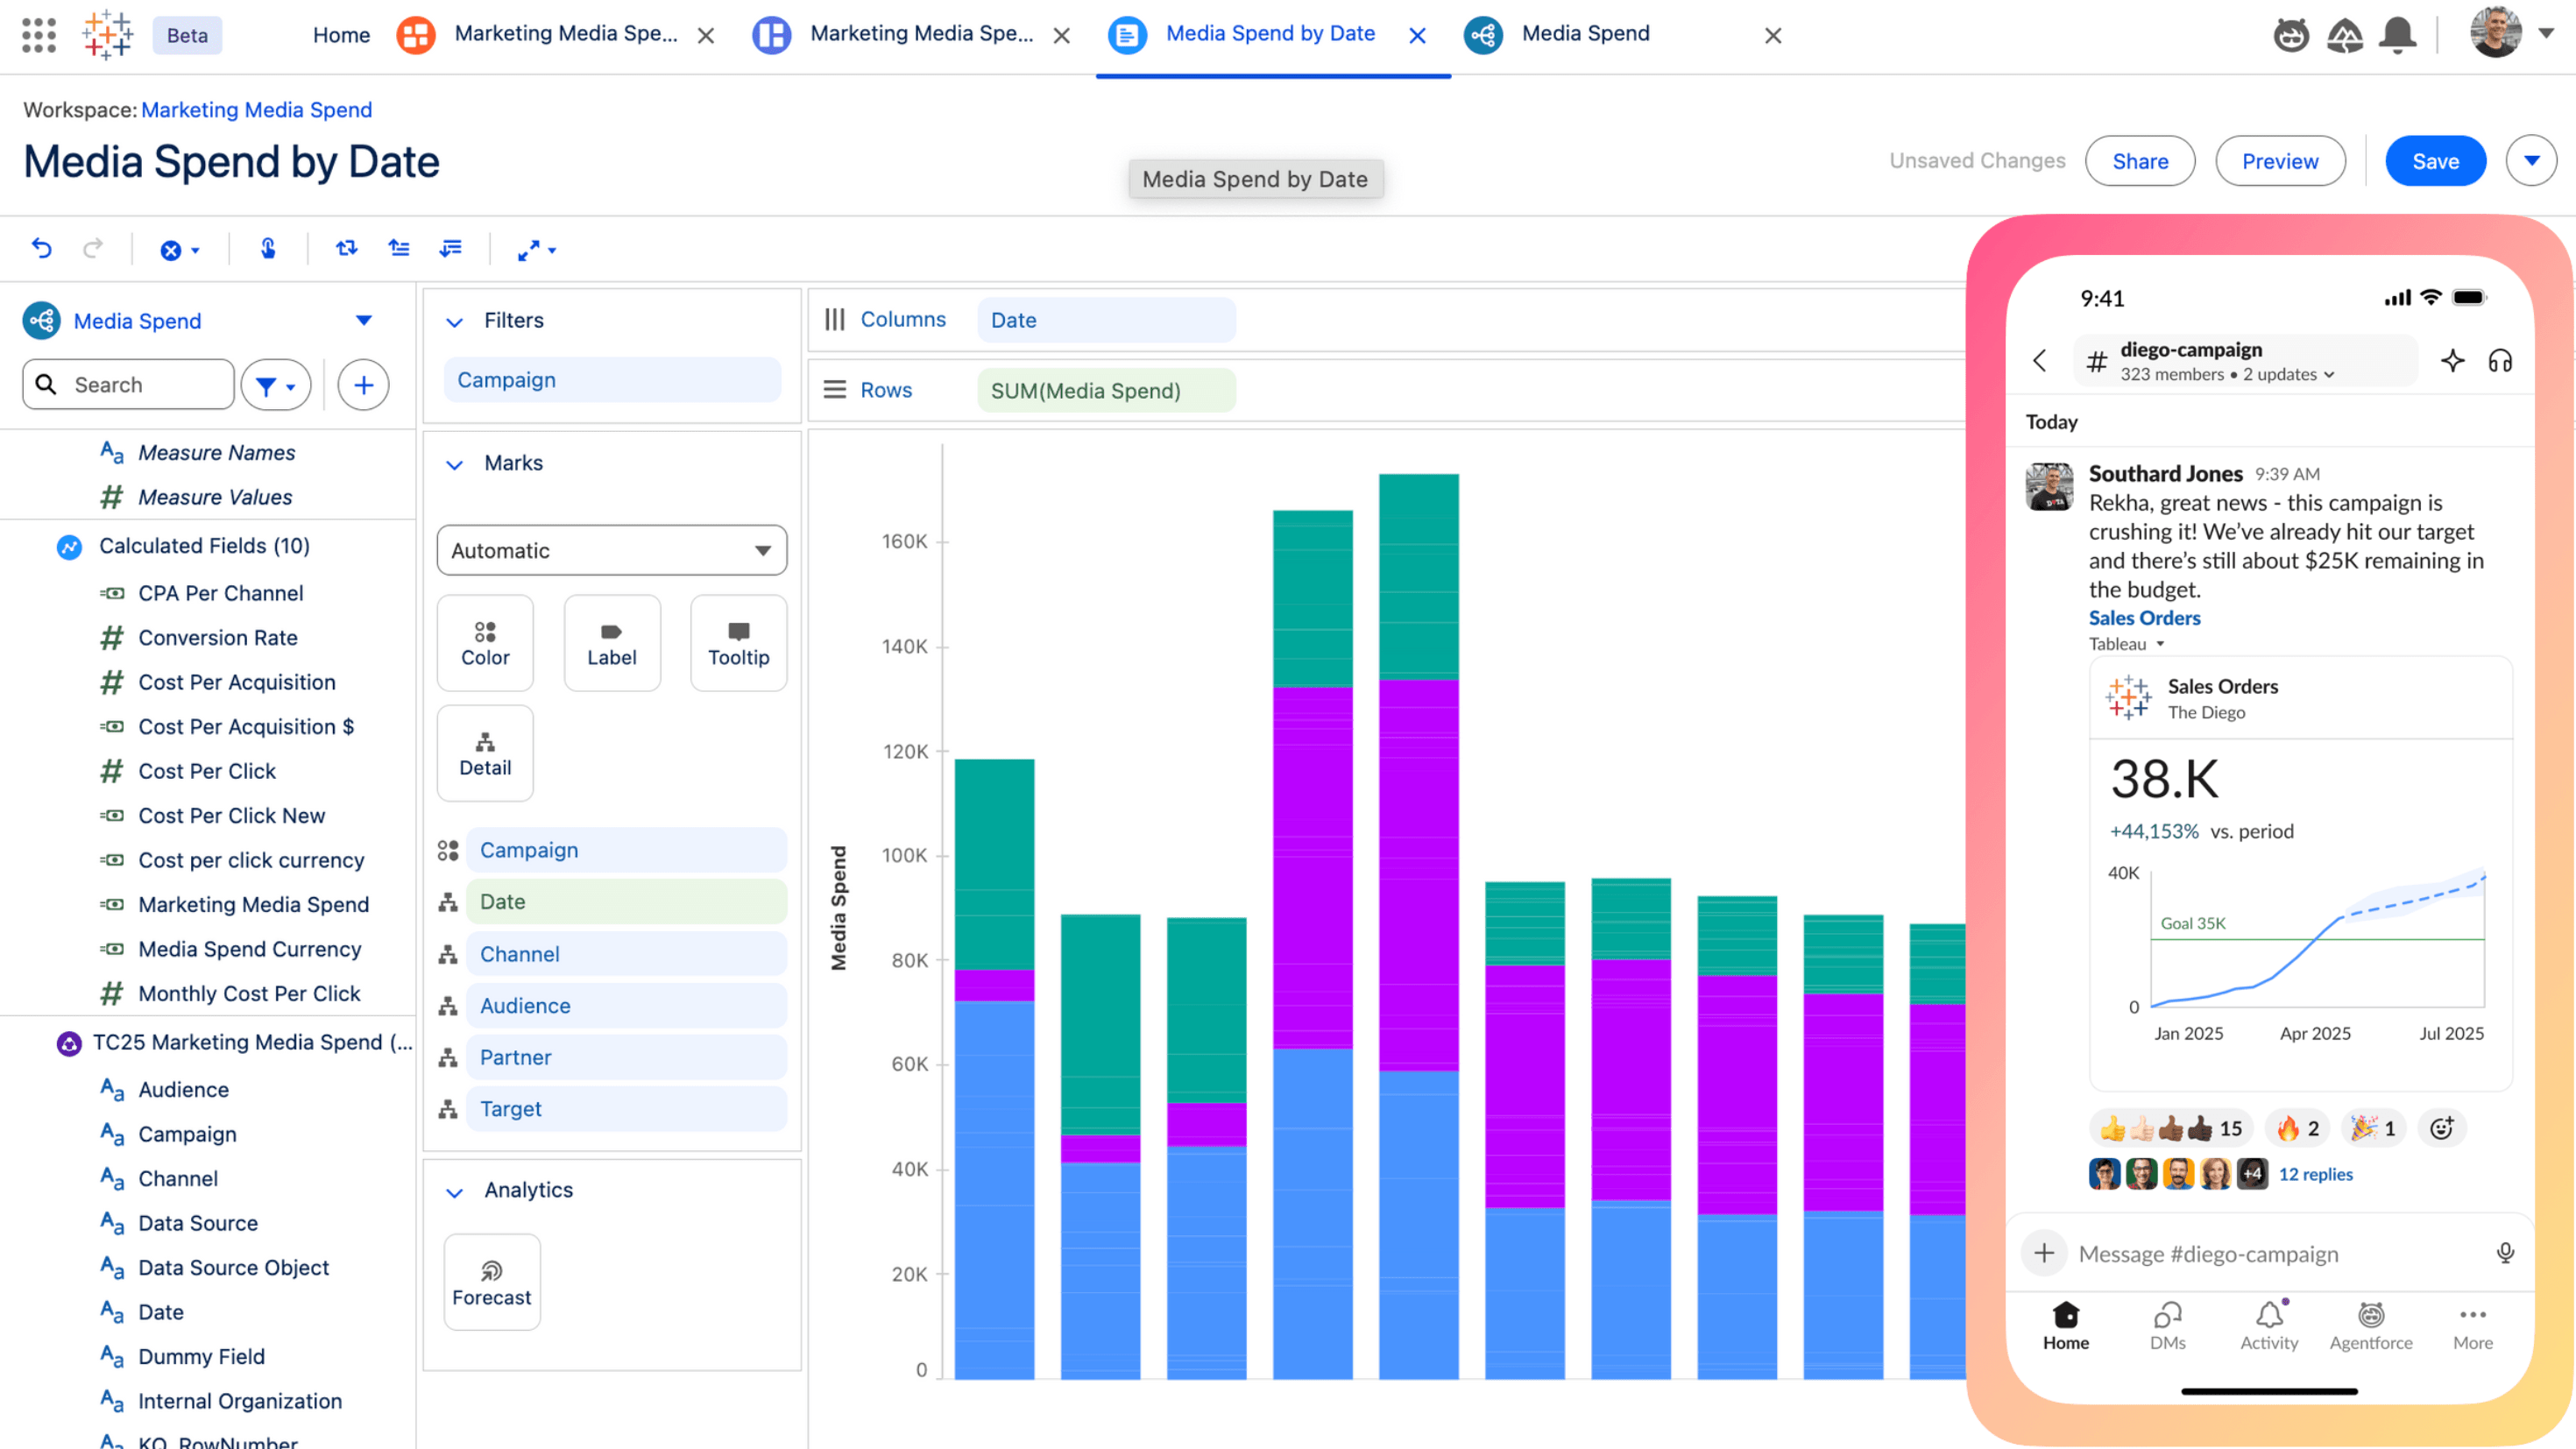The image size is (2576, 1449).
Task: Open the Marks type dropdown showing Automatic
Action: pos(611,550)
